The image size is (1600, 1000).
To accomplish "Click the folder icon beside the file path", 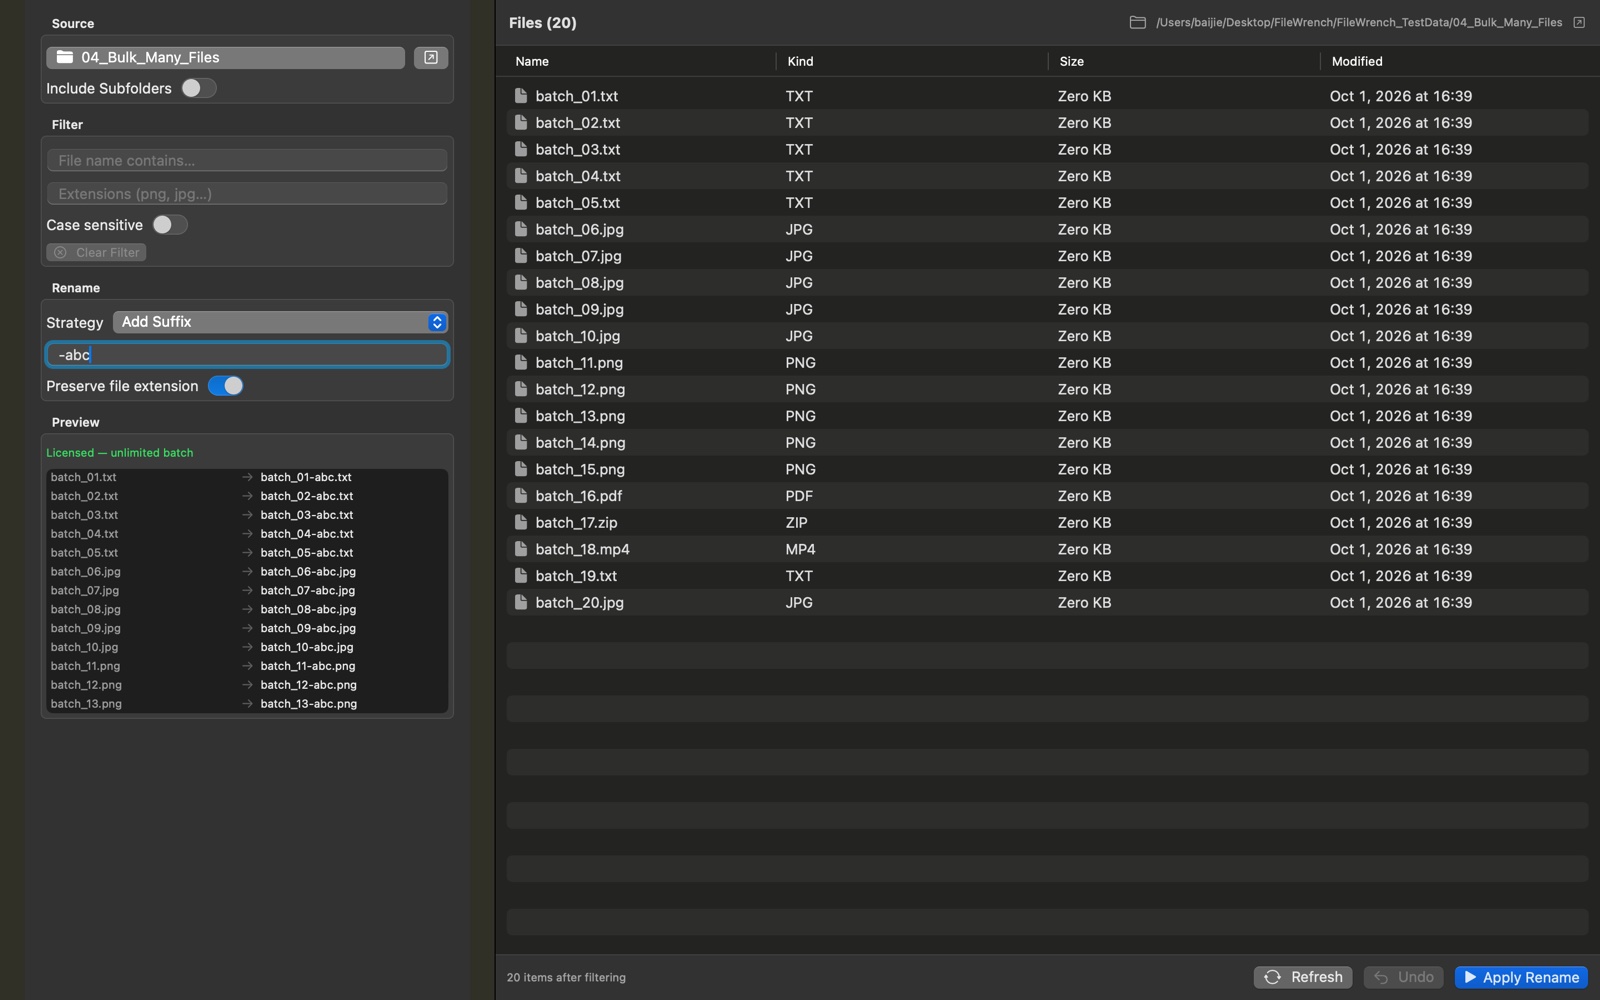I will click(x=1137, y=22).
